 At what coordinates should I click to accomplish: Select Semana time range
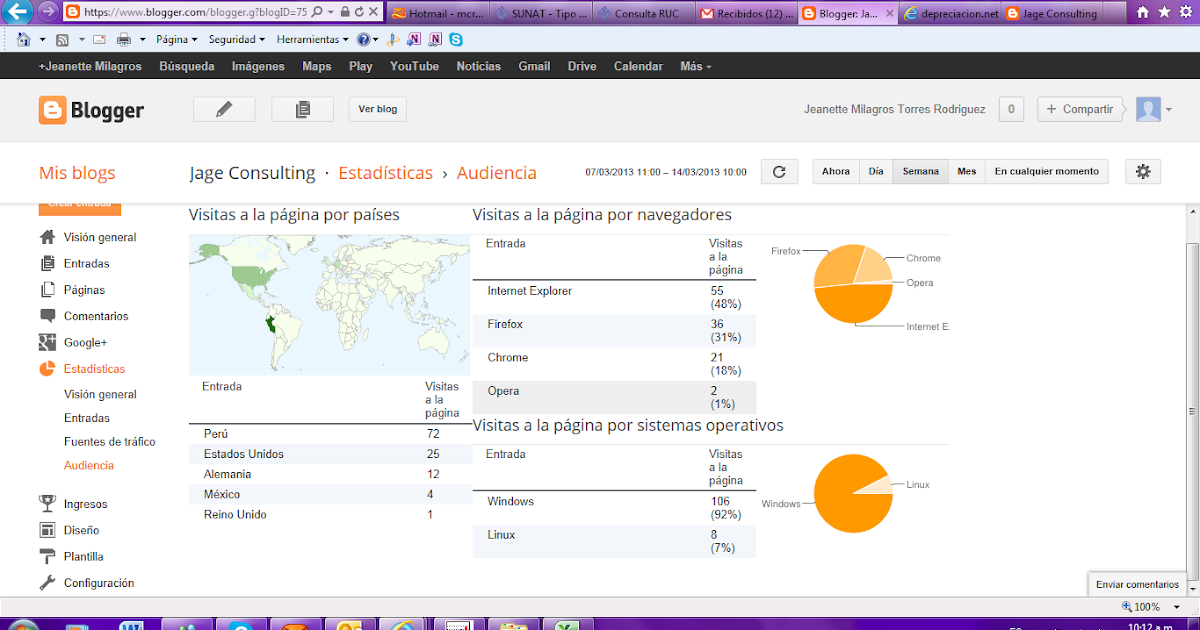click(921, 171)
